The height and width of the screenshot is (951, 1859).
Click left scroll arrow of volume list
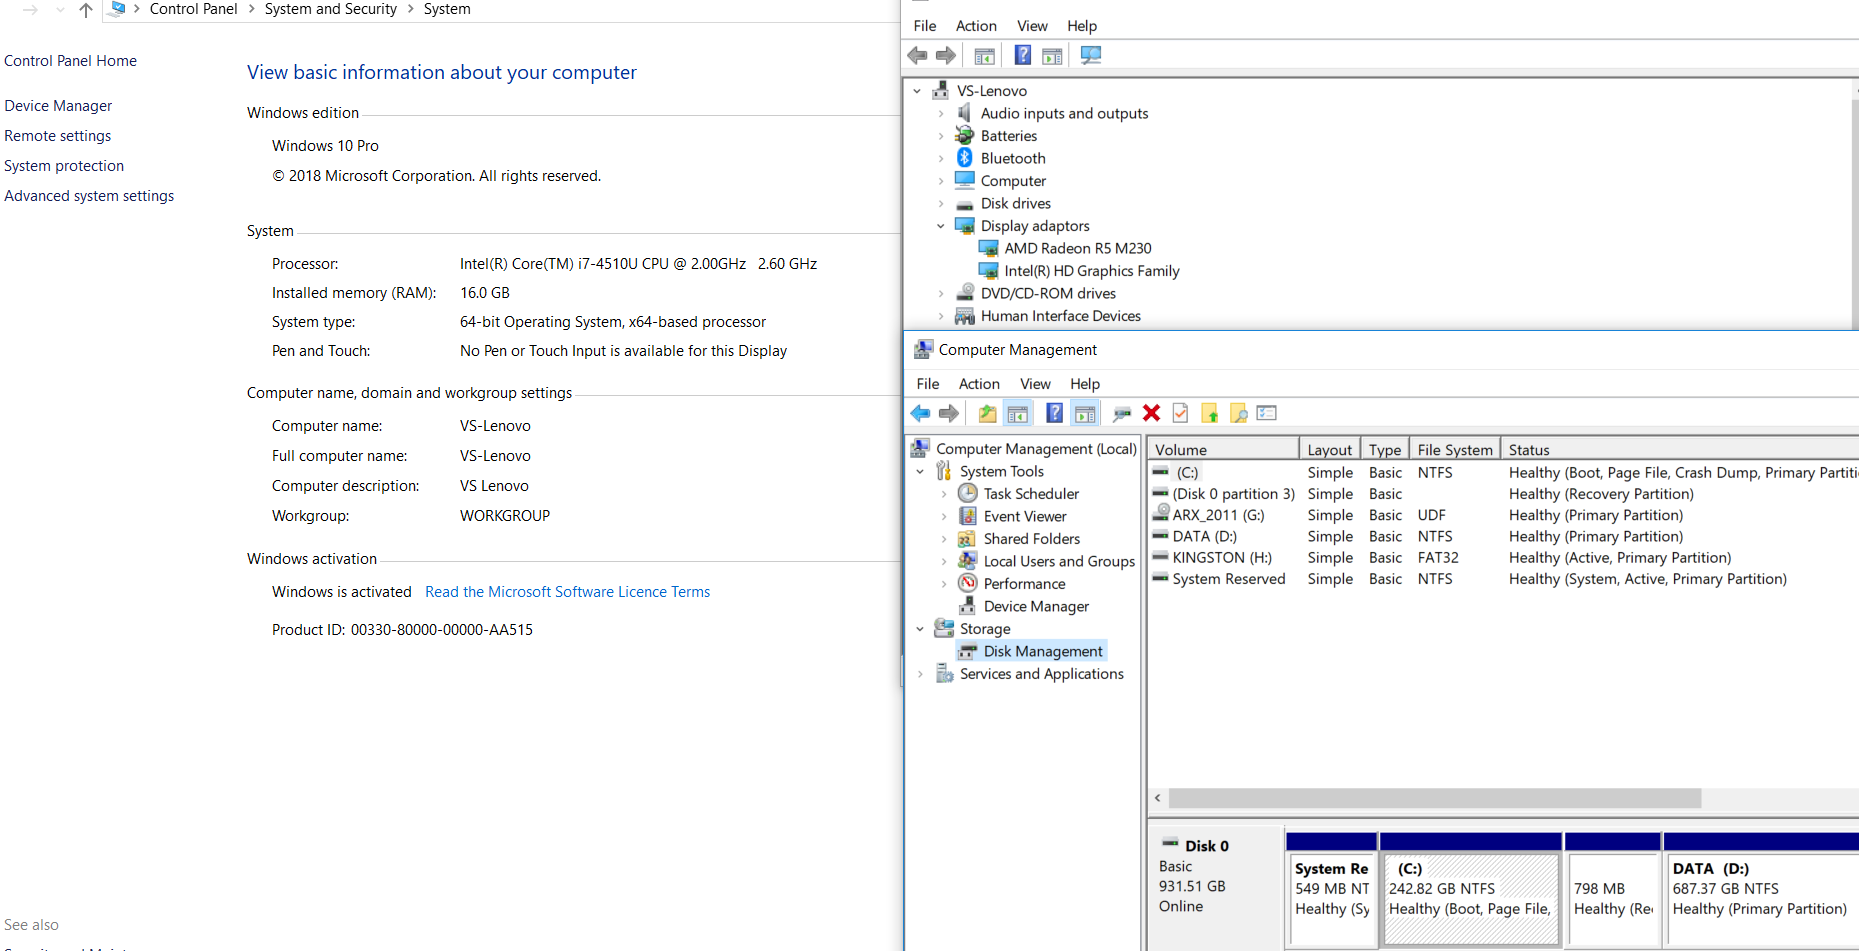point(1158,798)
